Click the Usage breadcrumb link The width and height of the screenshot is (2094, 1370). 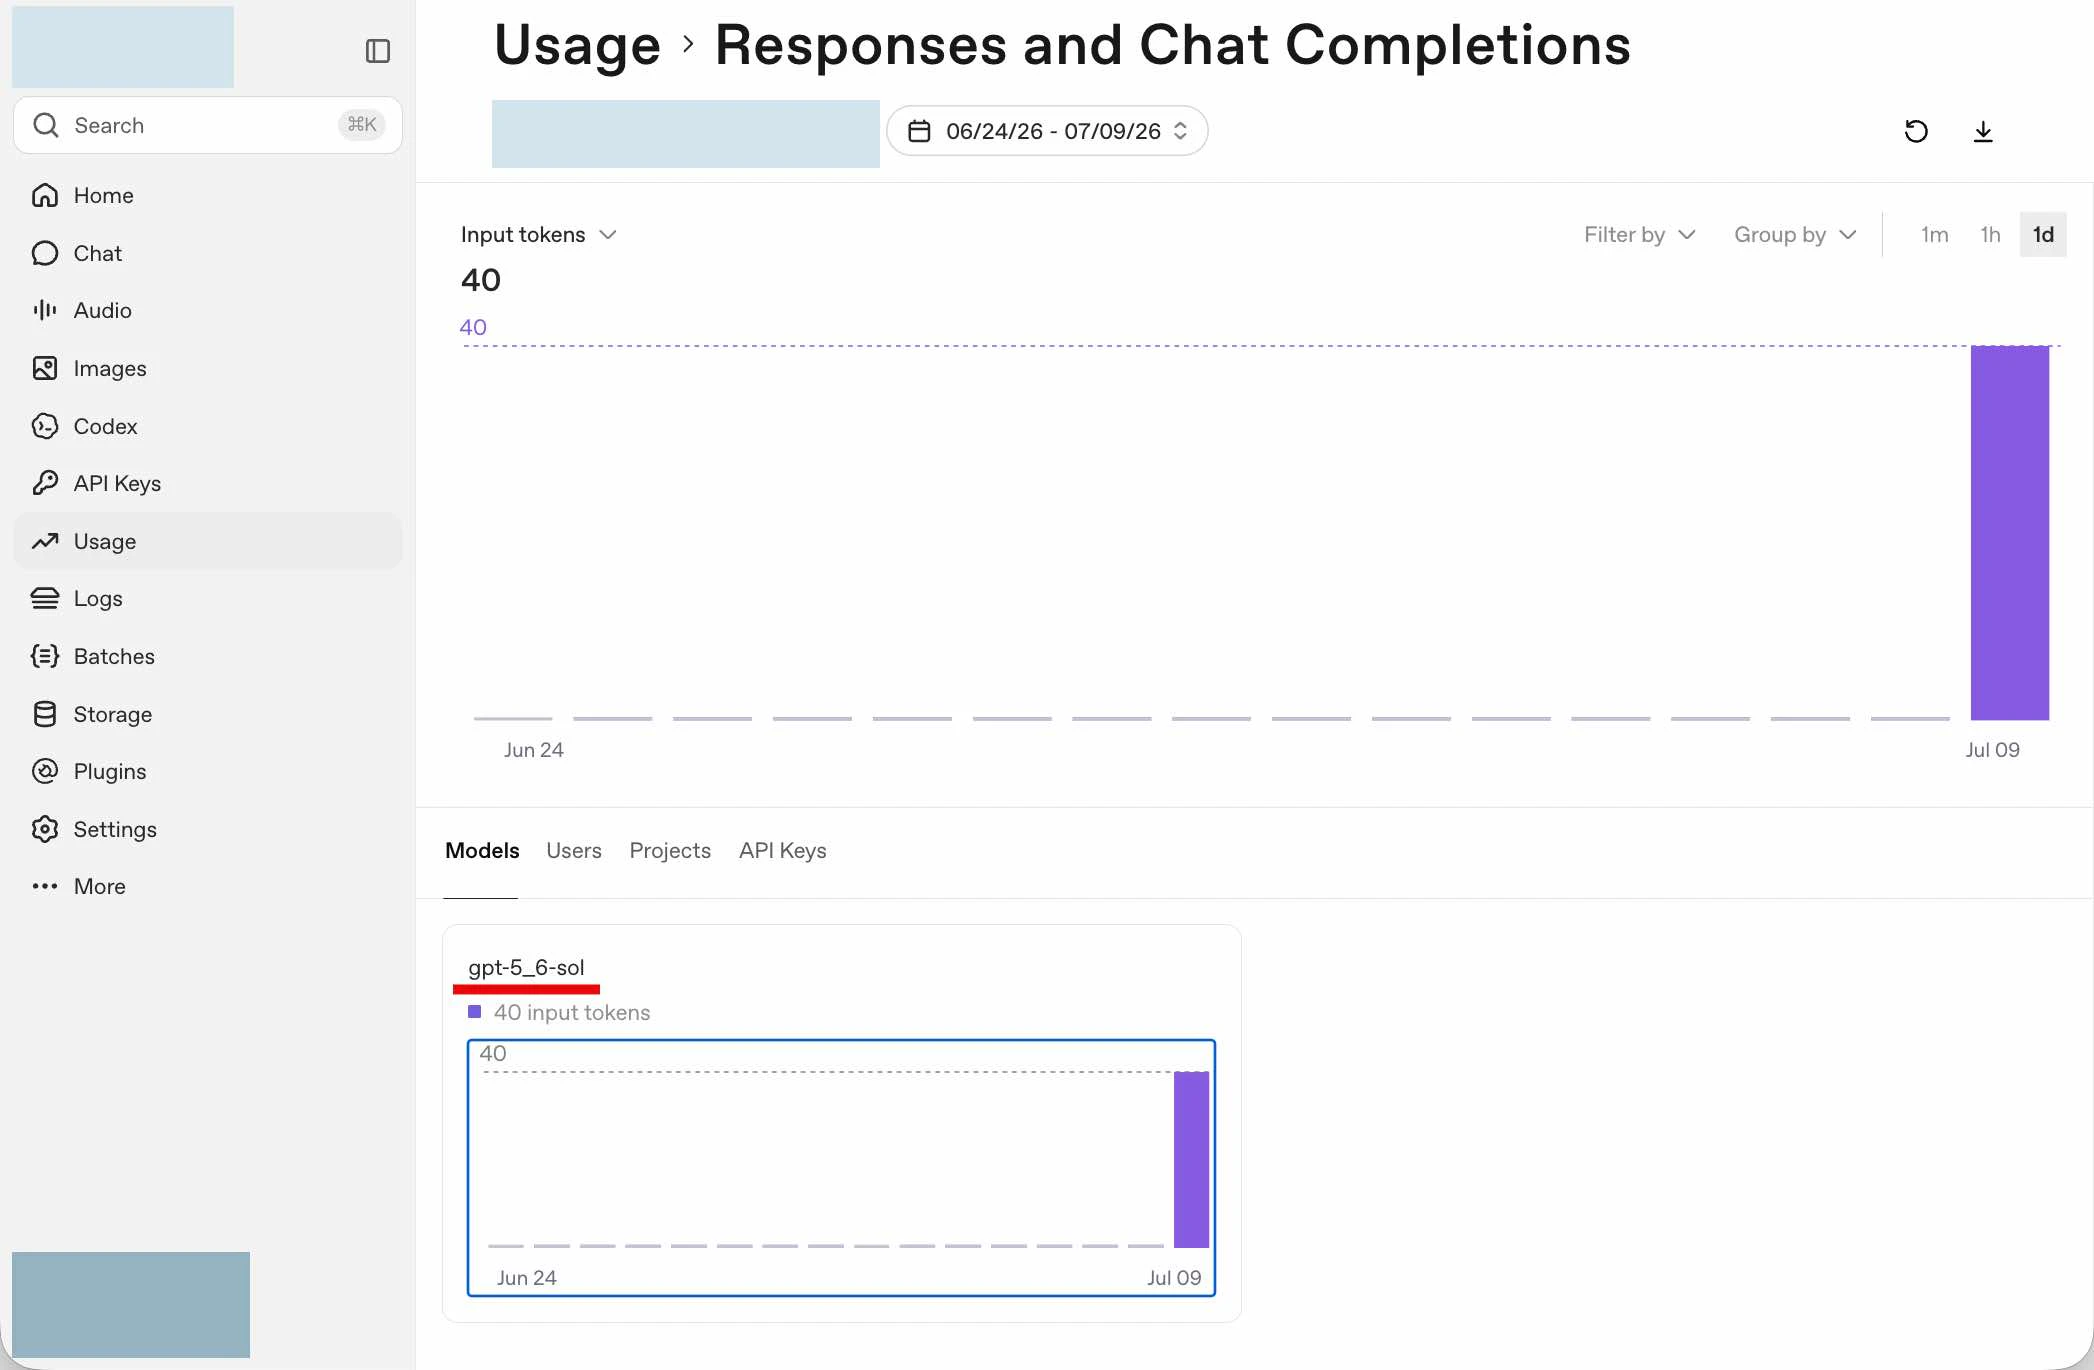[578, 45]
